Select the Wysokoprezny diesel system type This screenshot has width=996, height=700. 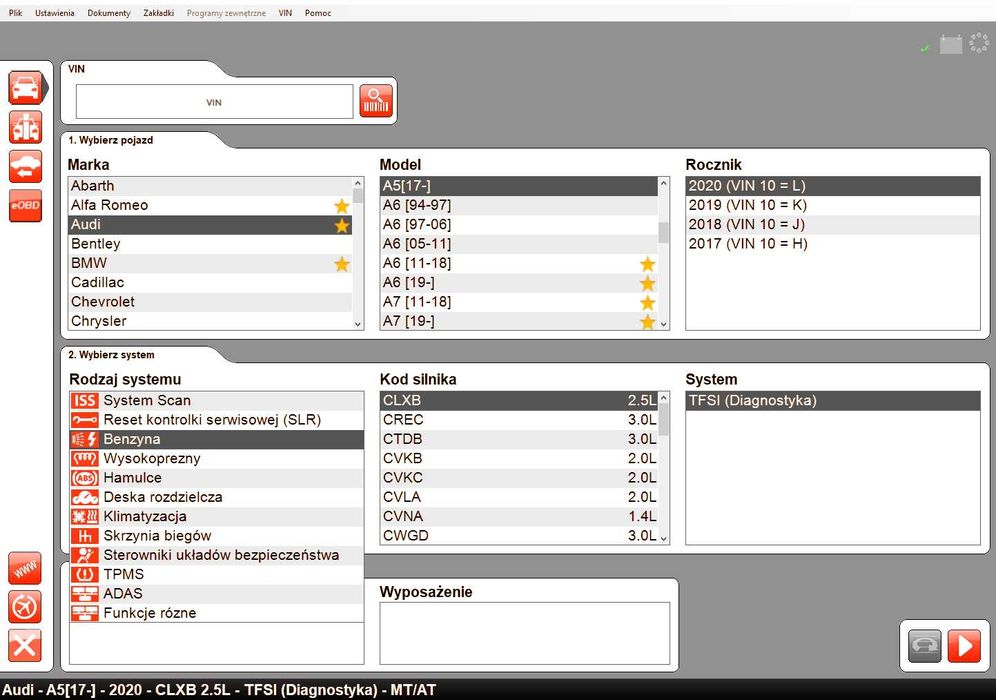pyautogui.click(x=217, y=459)
